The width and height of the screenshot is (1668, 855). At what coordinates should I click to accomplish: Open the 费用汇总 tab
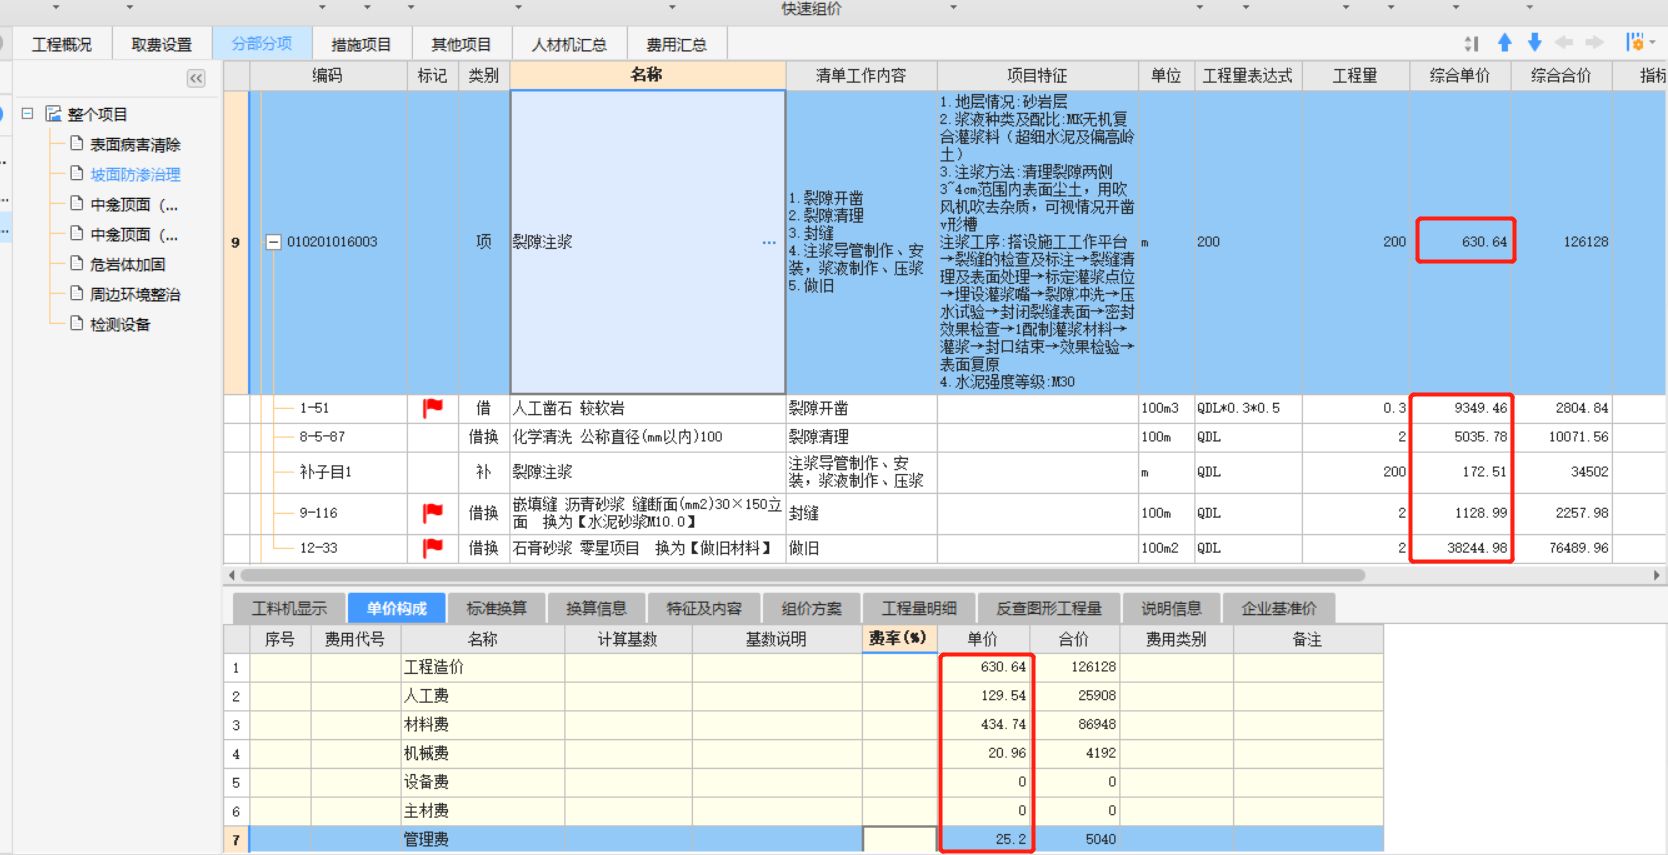[x=676, y=44]
